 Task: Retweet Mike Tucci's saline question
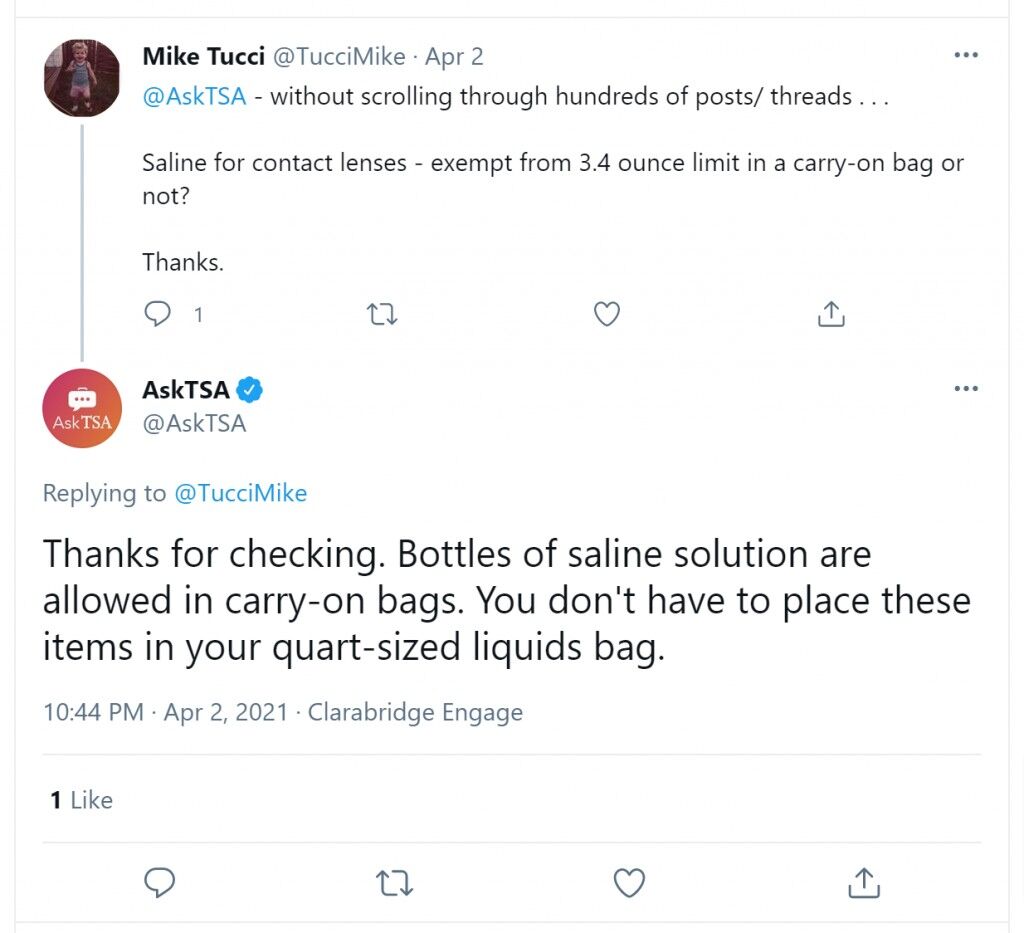point(382,314)
